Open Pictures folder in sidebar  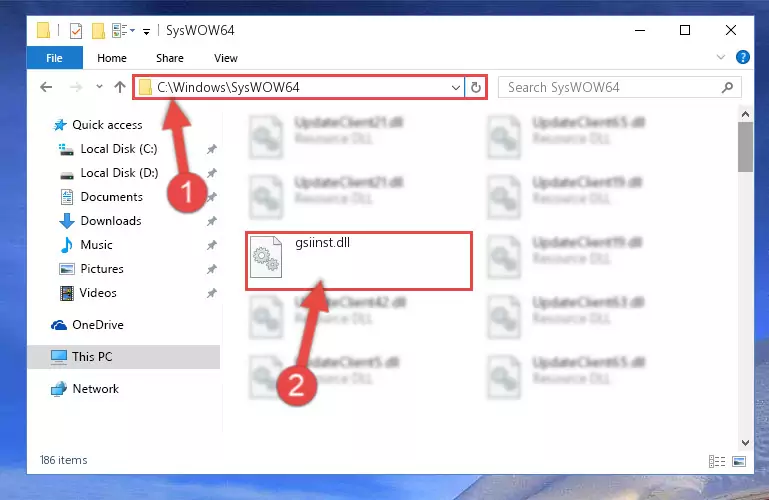102,269
